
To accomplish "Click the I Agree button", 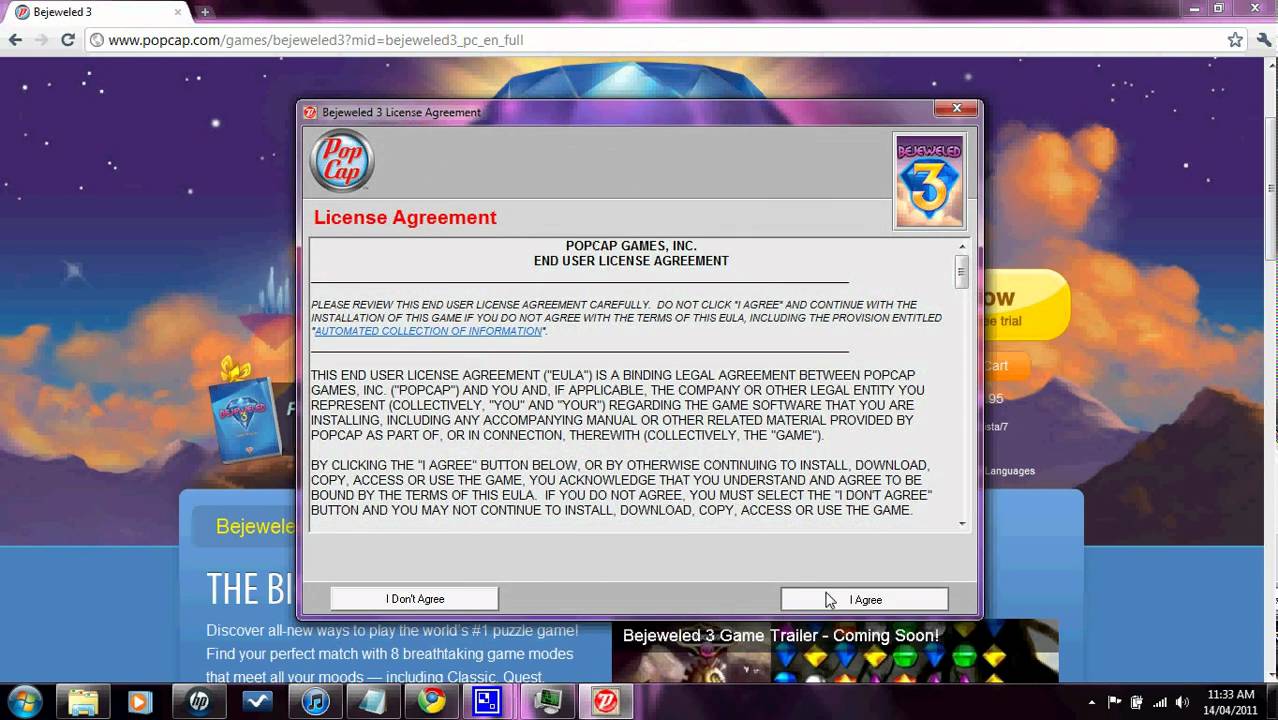I will pos(864,599).
